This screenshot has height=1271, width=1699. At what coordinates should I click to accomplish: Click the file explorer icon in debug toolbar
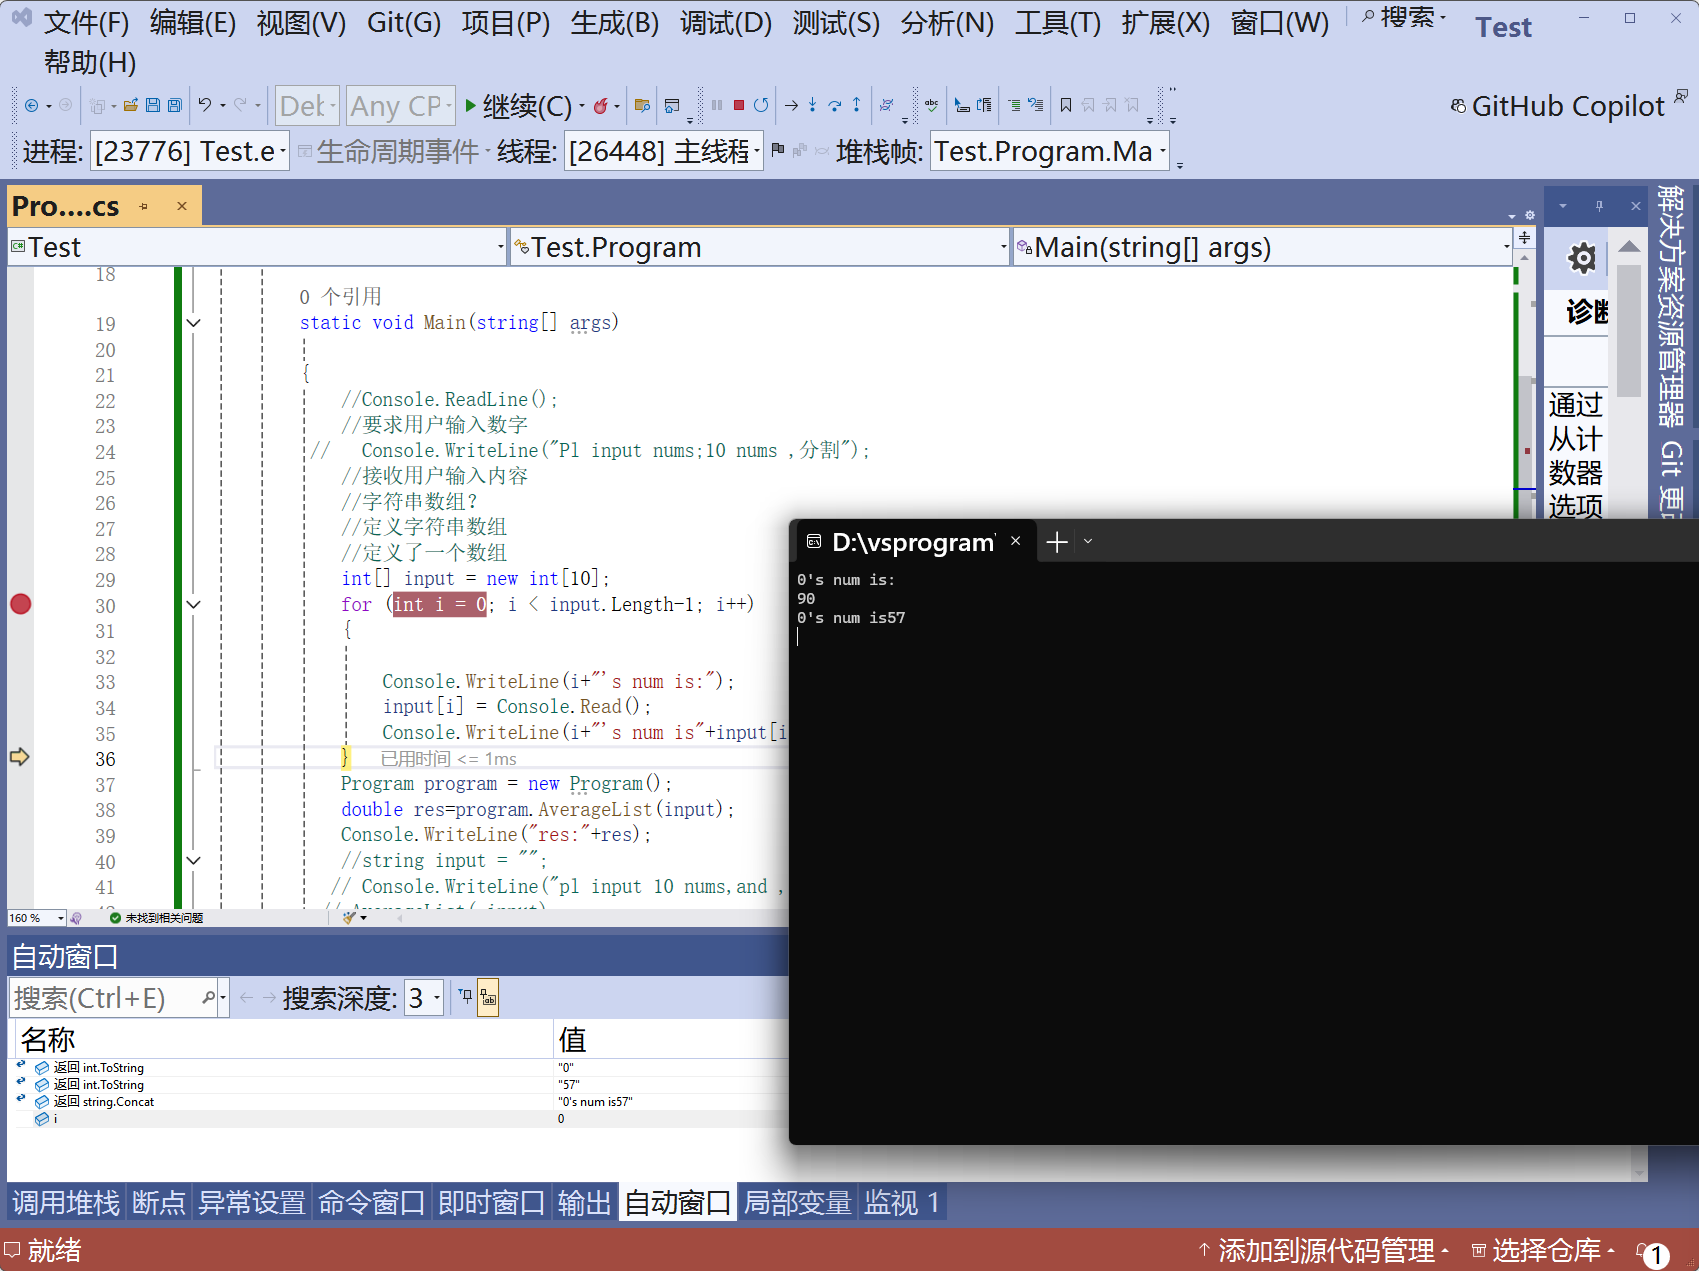(x=642, y=105)
